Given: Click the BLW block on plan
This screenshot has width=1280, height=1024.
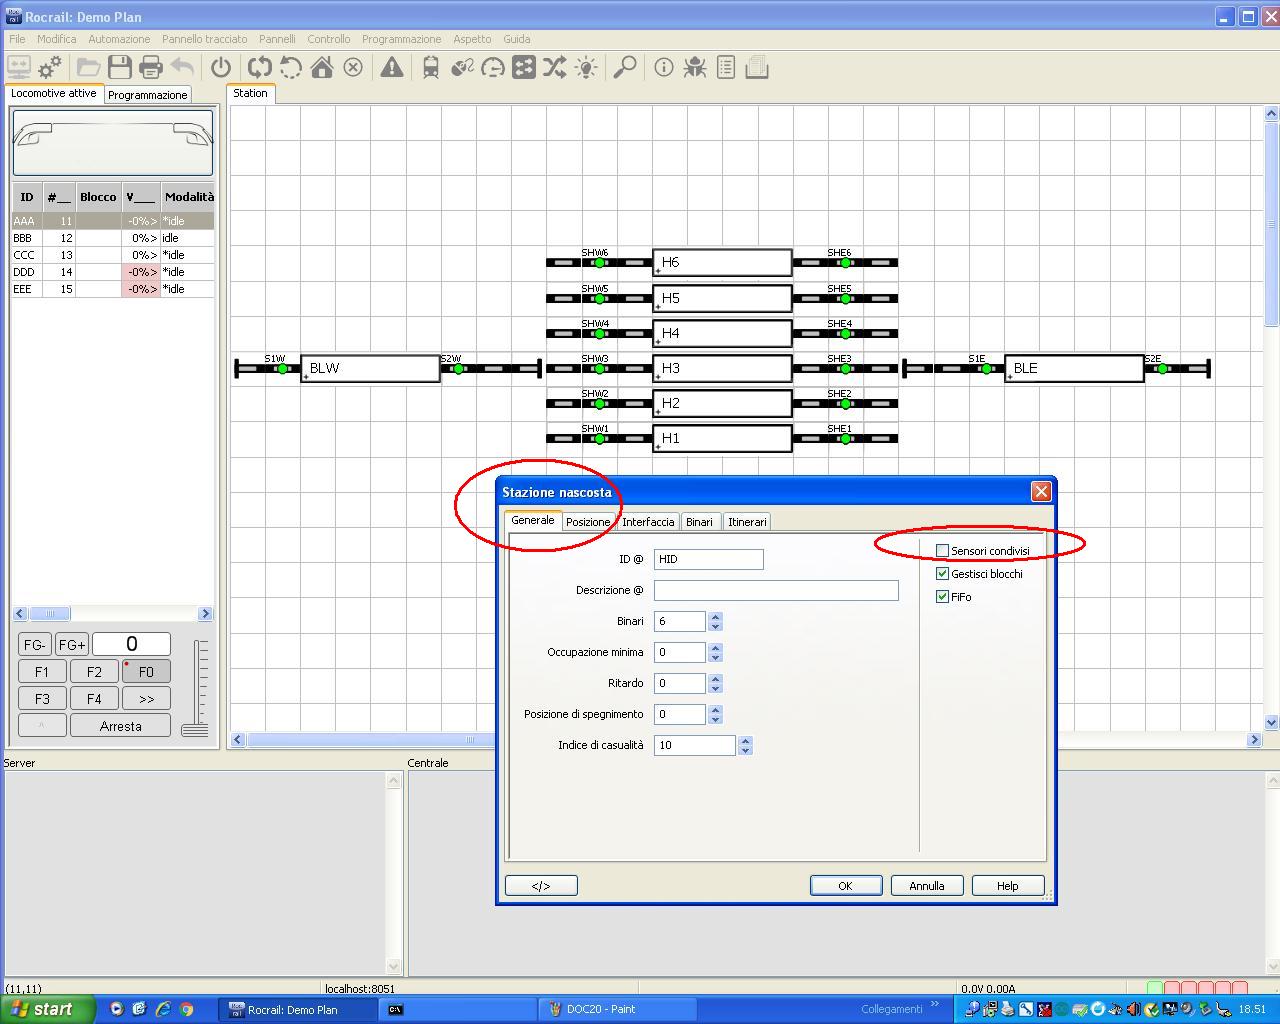Looking at the screenshot, I should [x=370, y=368].
